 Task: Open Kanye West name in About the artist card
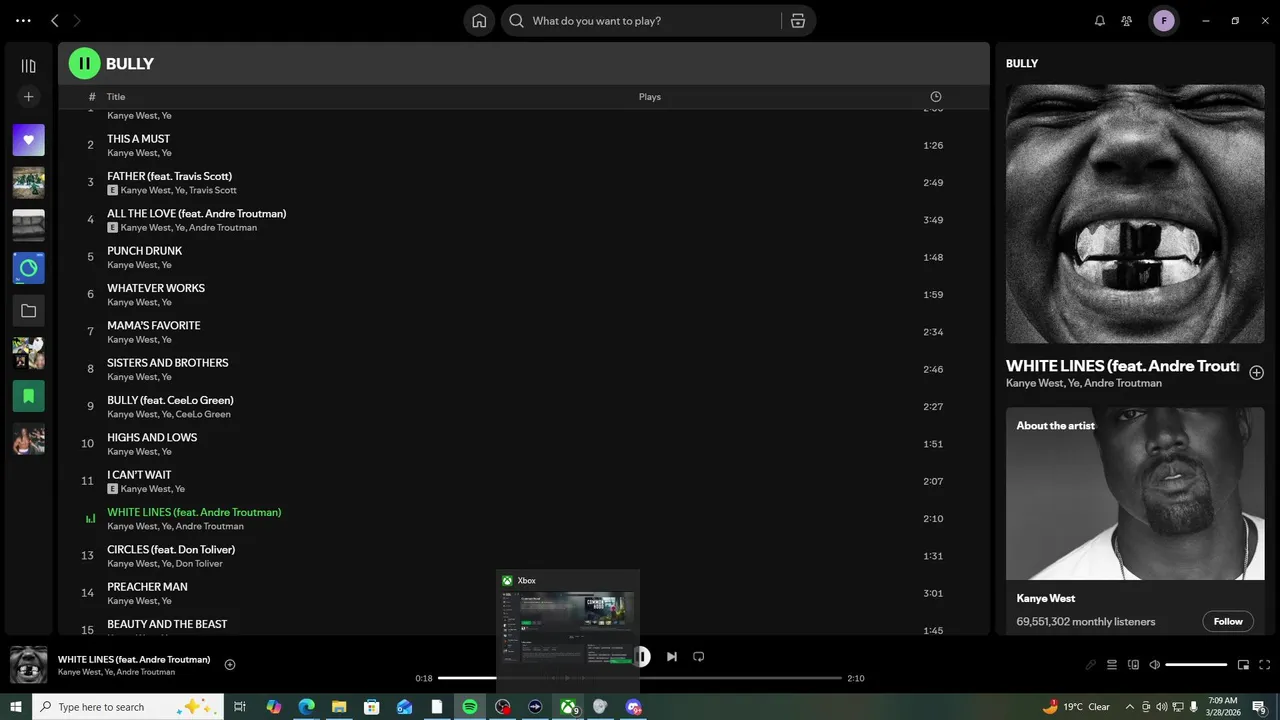(x=1046, y=598)
